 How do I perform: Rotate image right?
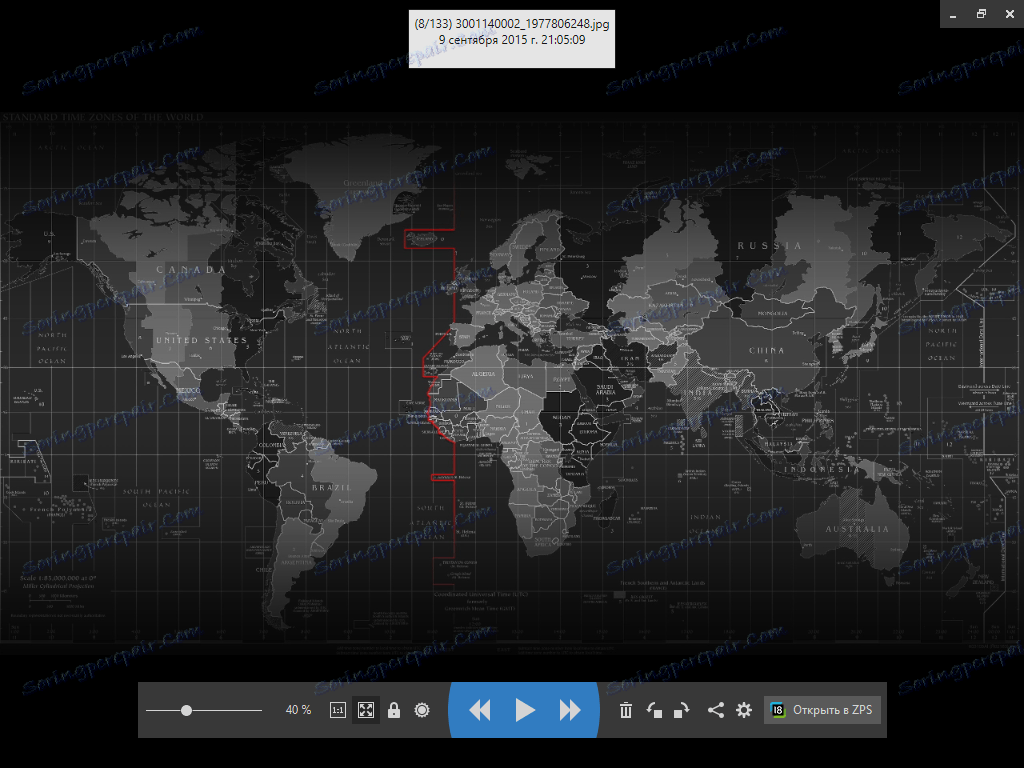pos(681,710)
